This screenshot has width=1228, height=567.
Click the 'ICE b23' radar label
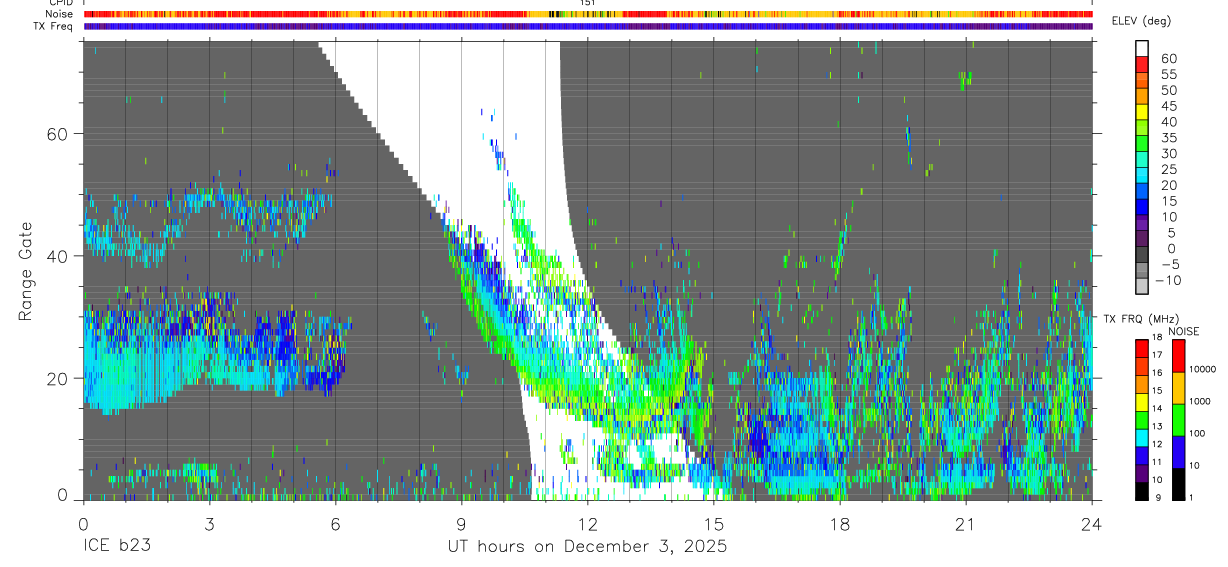pos(118,547)
